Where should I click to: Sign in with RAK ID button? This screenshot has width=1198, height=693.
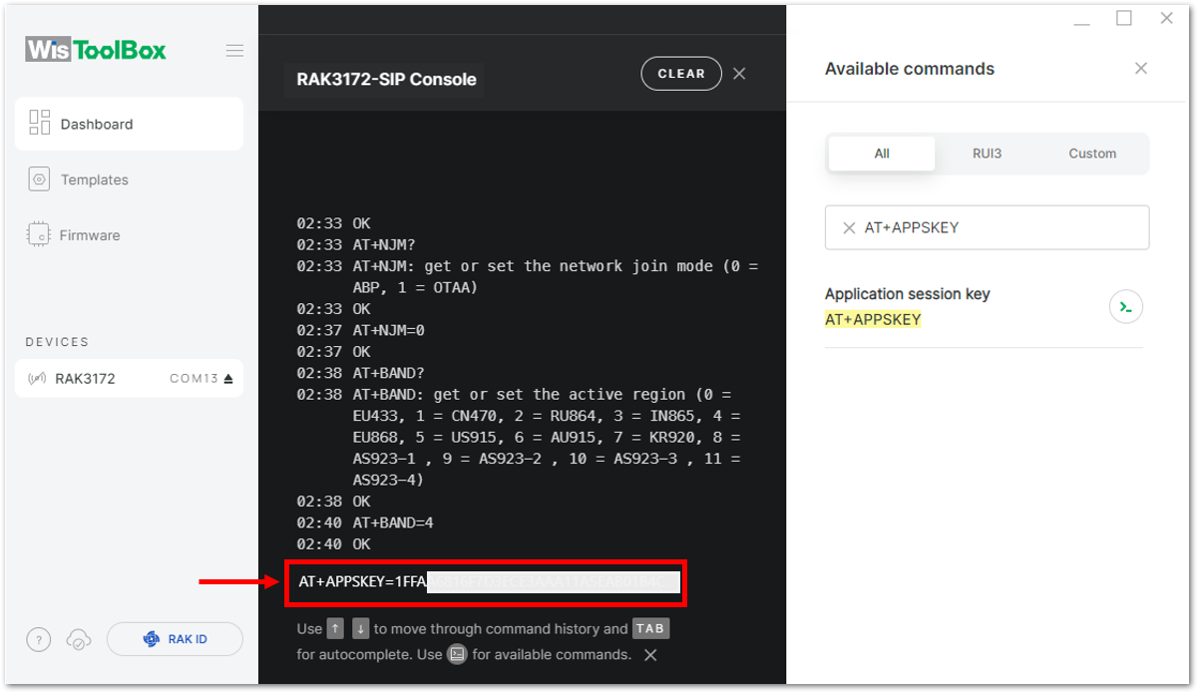coord(175,639)
